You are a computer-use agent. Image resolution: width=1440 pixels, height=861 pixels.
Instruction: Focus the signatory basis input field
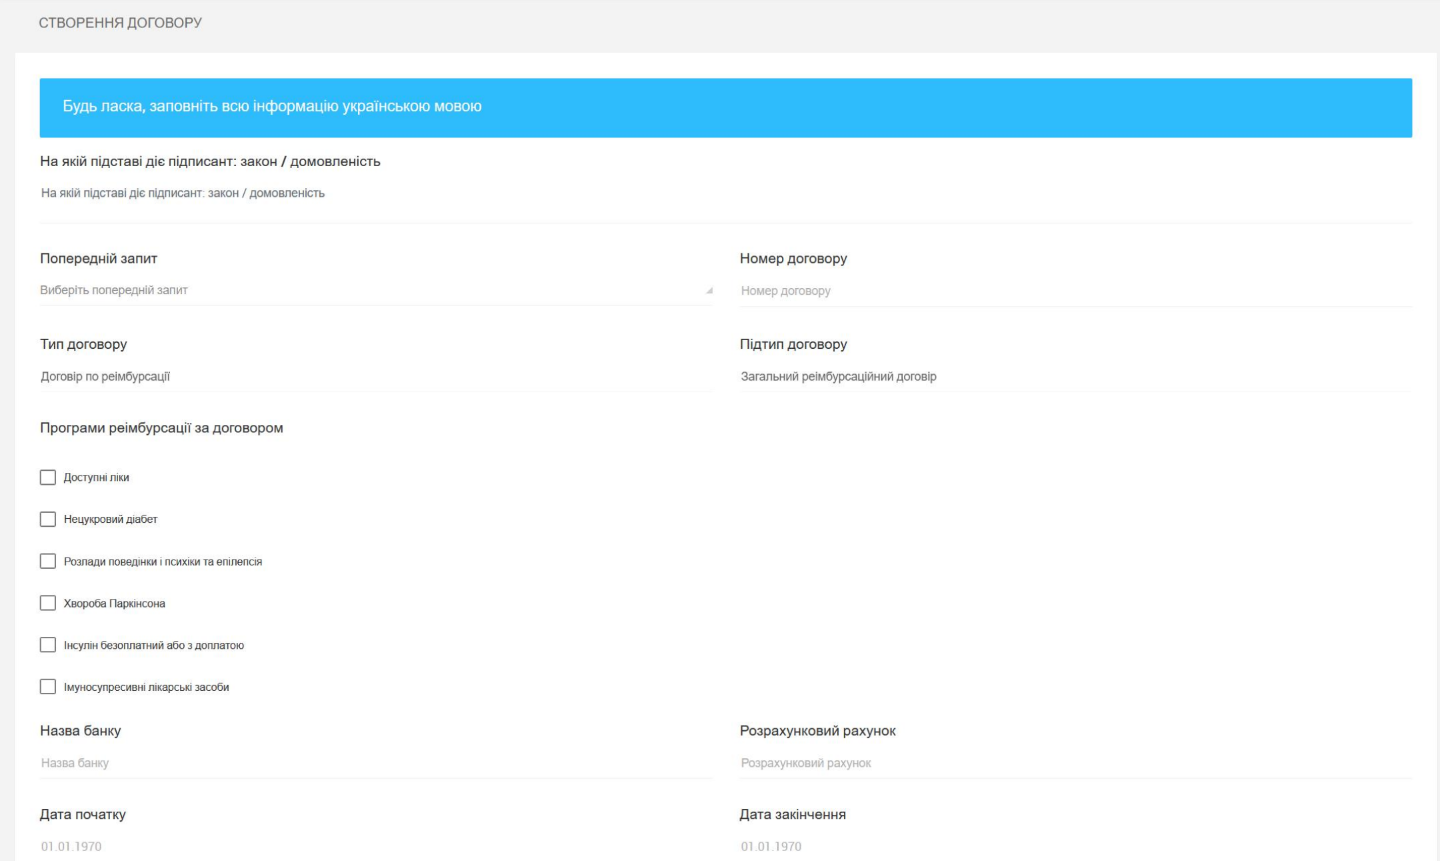click(725, 194)
